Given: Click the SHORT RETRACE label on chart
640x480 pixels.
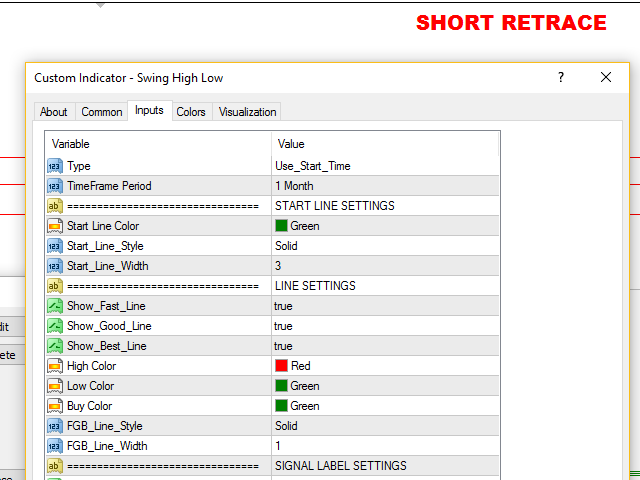Looking at the screenshot, I should [511, 23].
